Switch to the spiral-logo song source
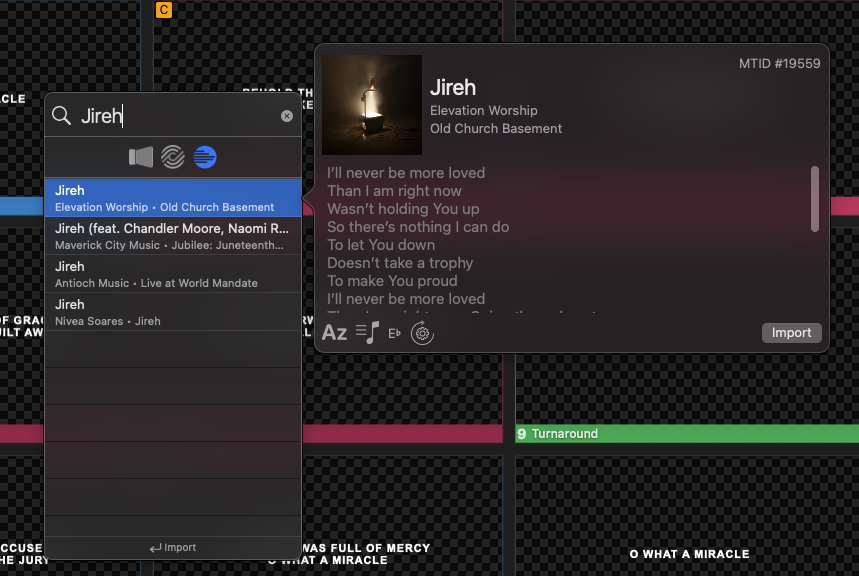859x576 pixels. point(173,157)
